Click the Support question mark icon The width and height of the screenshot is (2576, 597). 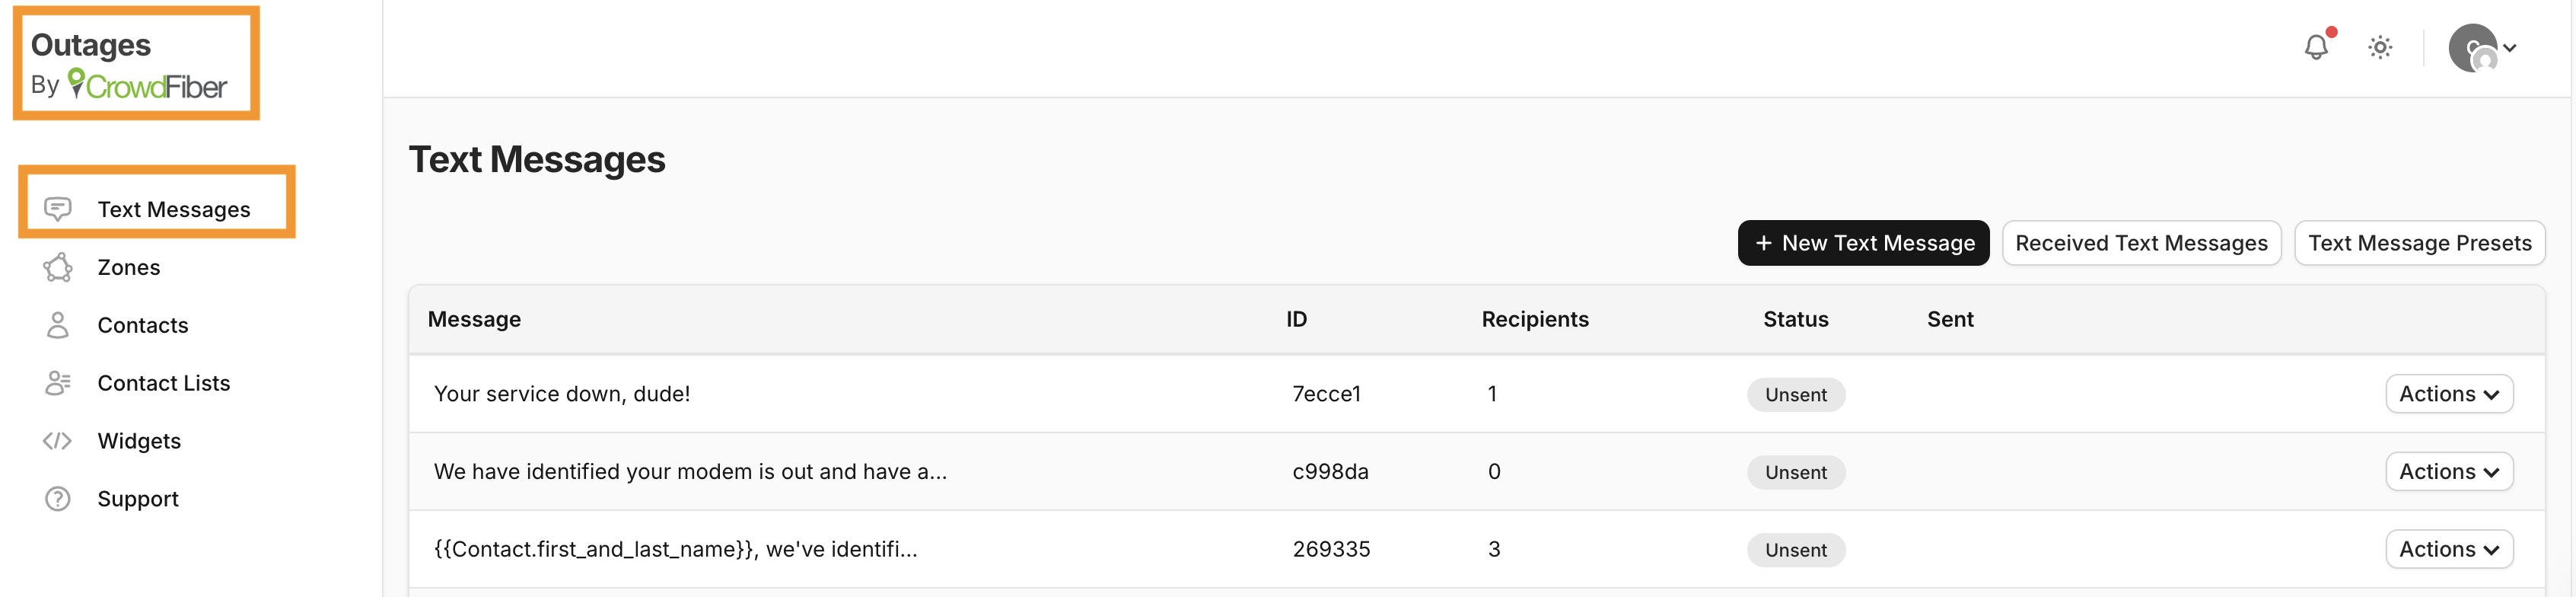tap(58, 499)
